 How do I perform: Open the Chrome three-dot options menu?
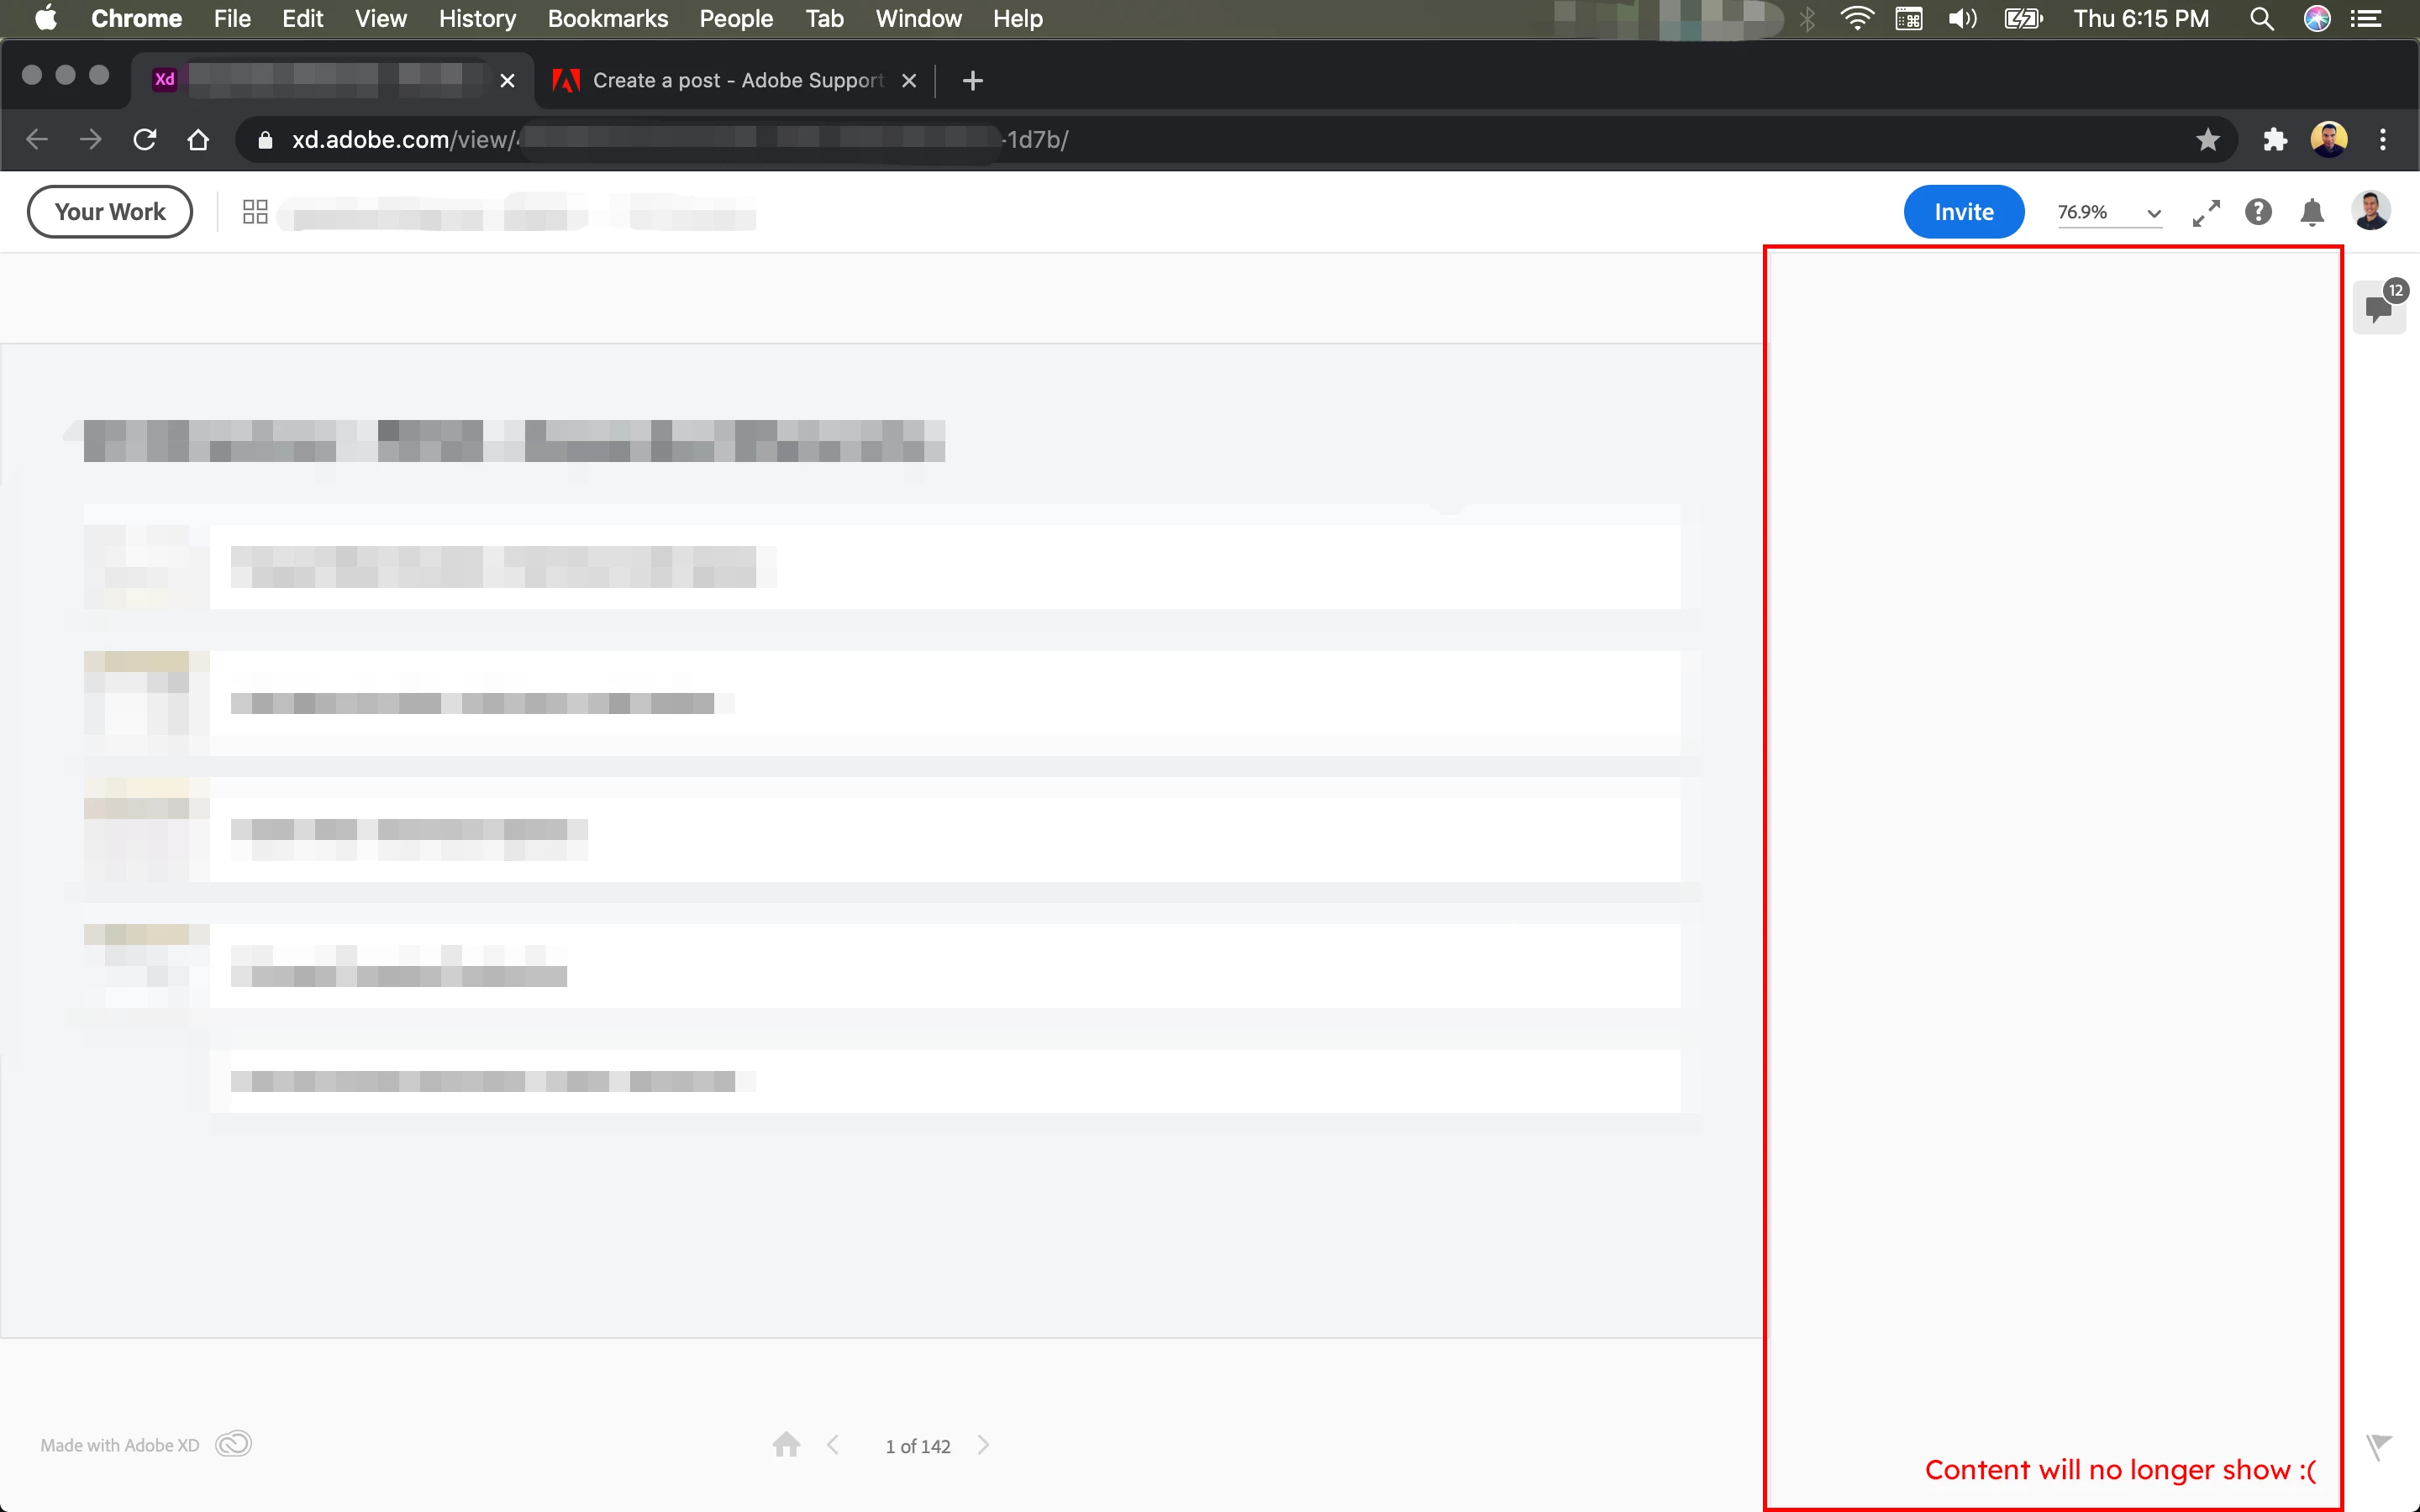(x=2383, y=140)
